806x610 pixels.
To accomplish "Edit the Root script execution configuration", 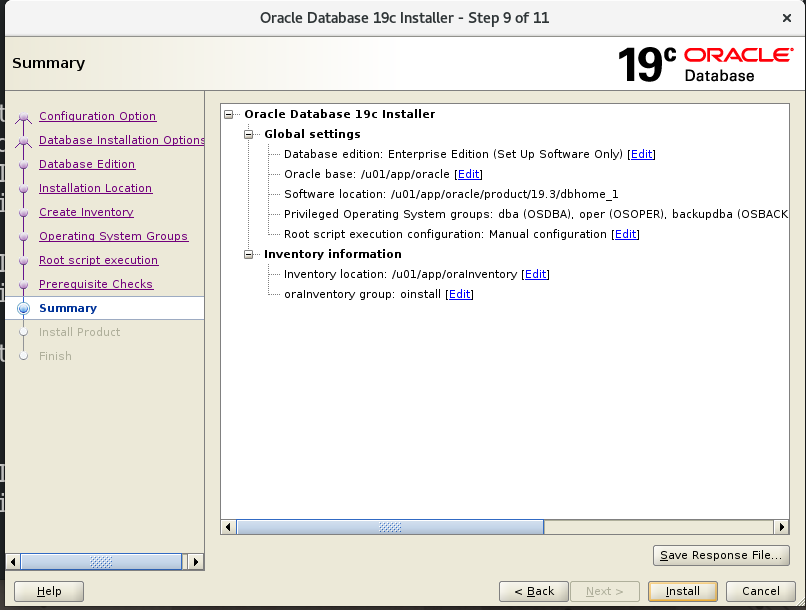I will pyautogui.click(x=626, y=234).
